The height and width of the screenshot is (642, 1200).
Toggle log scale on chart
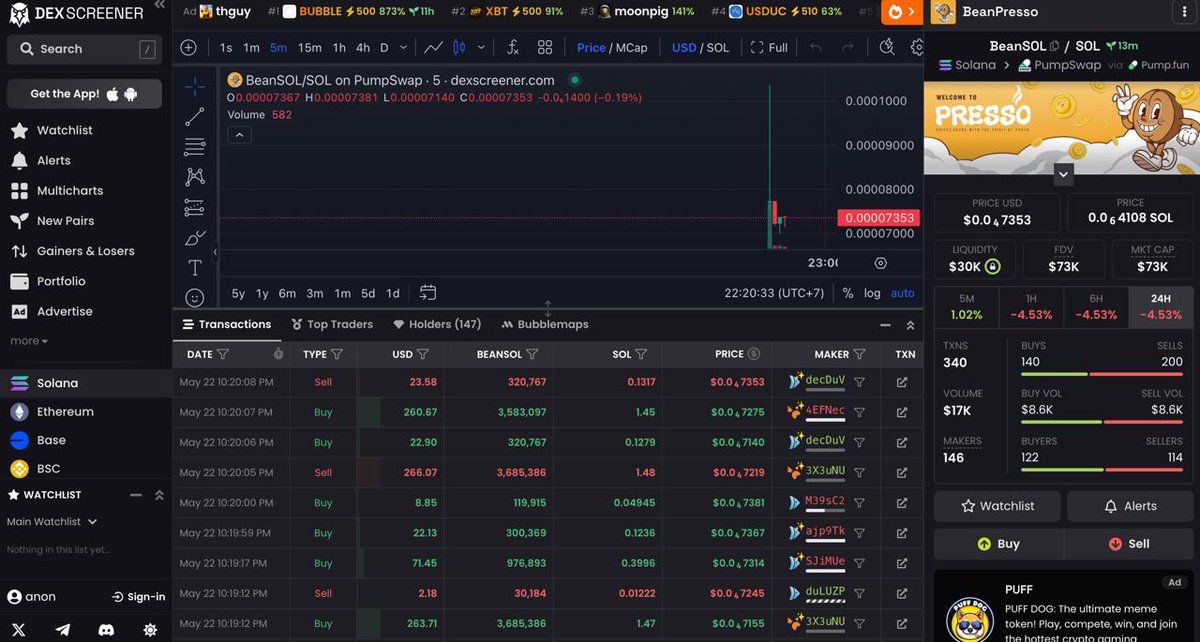[x=873, y=293]
